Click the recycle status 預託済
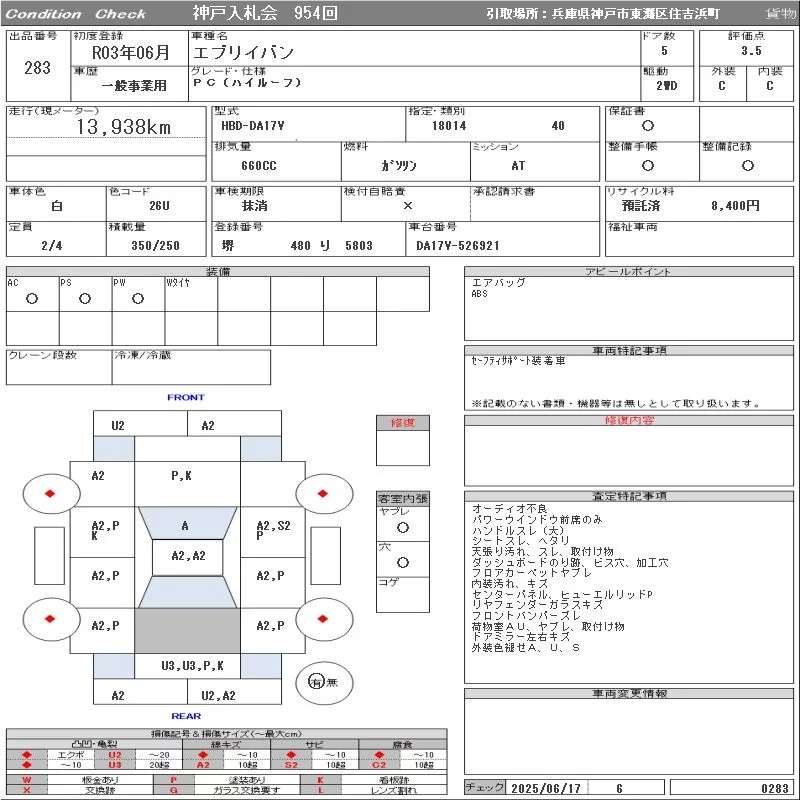Viewport: 800px width, 800px height. tap(641, 206)
